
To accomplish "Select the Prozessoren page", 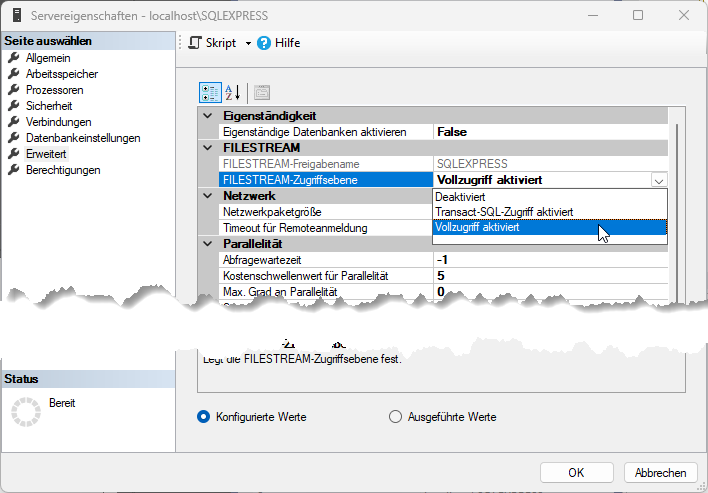I will click(x=54, y=90).
